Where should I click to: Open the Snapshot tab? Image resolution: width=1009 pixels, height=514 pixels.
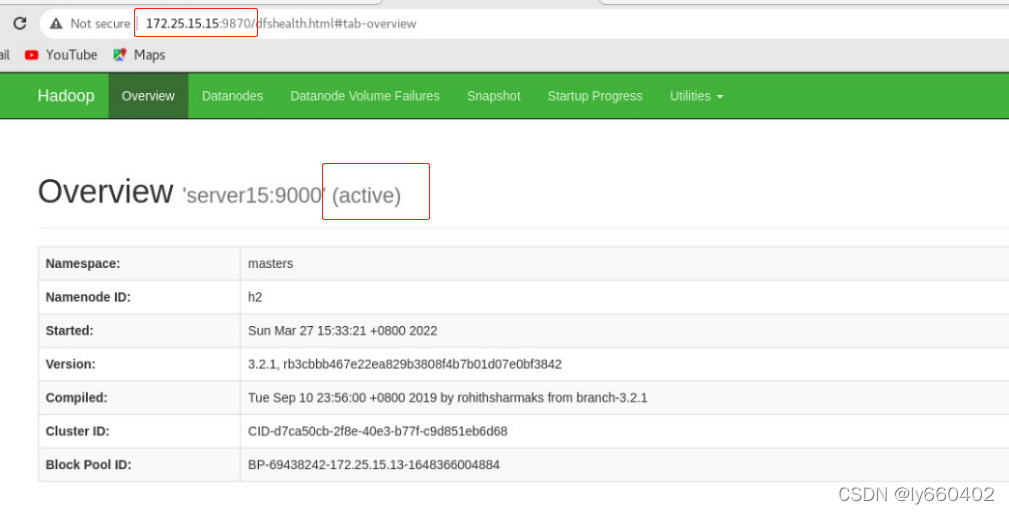[x=494, y=96]
